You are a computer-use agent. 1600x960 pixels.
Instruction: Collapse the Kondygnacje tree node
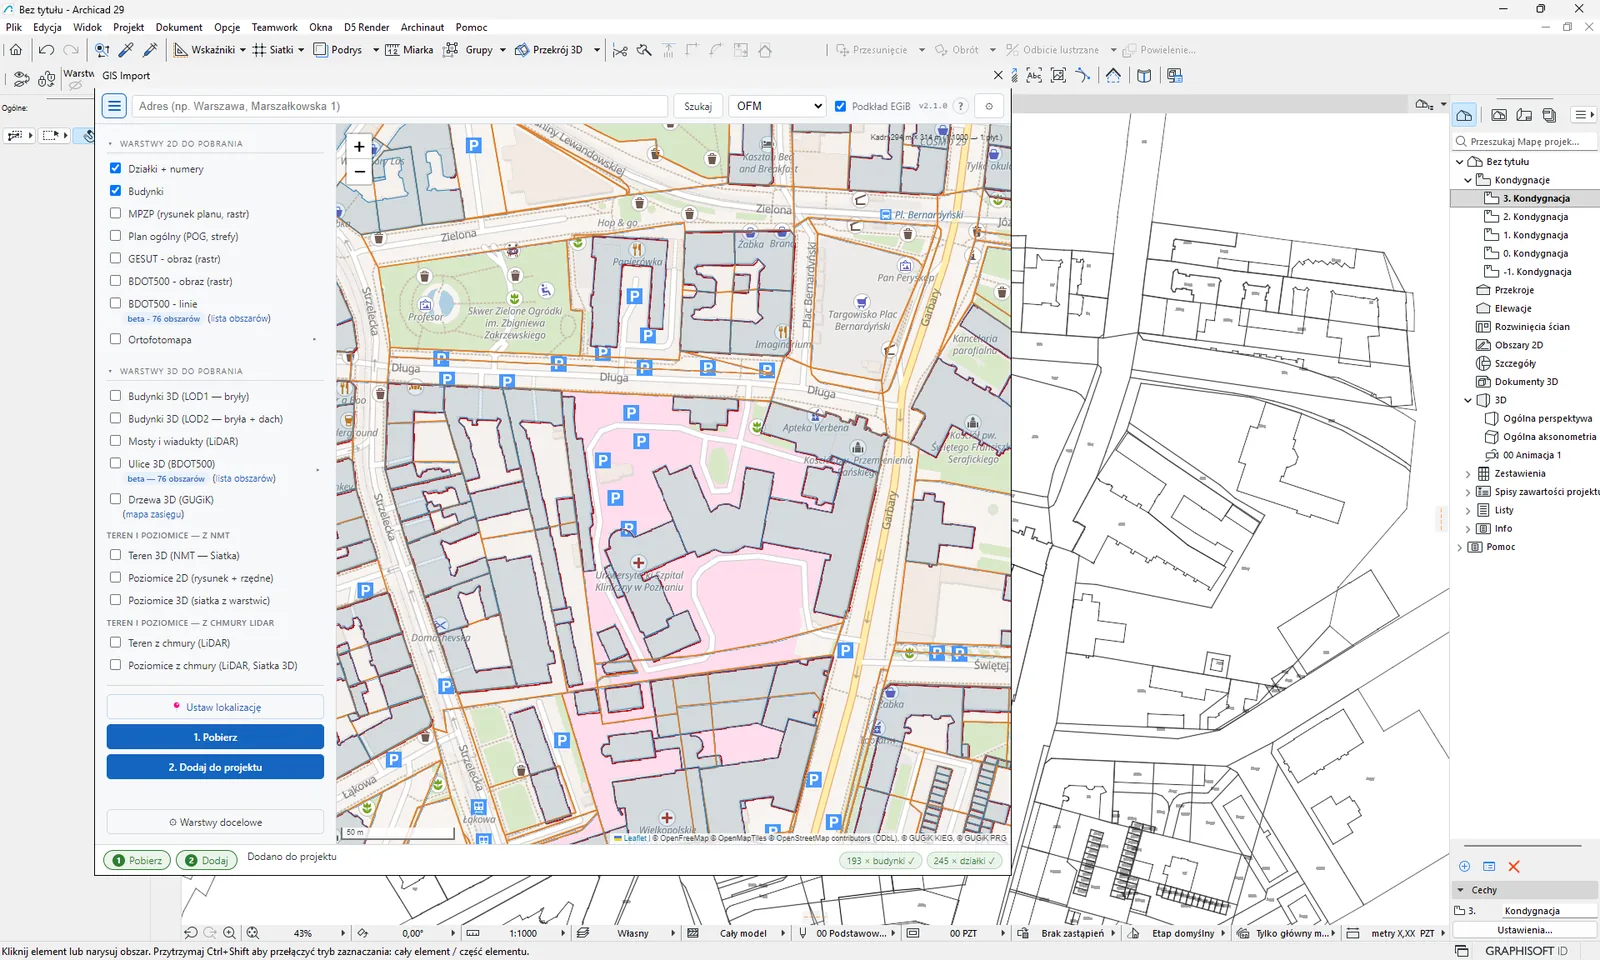[1468, 180]
